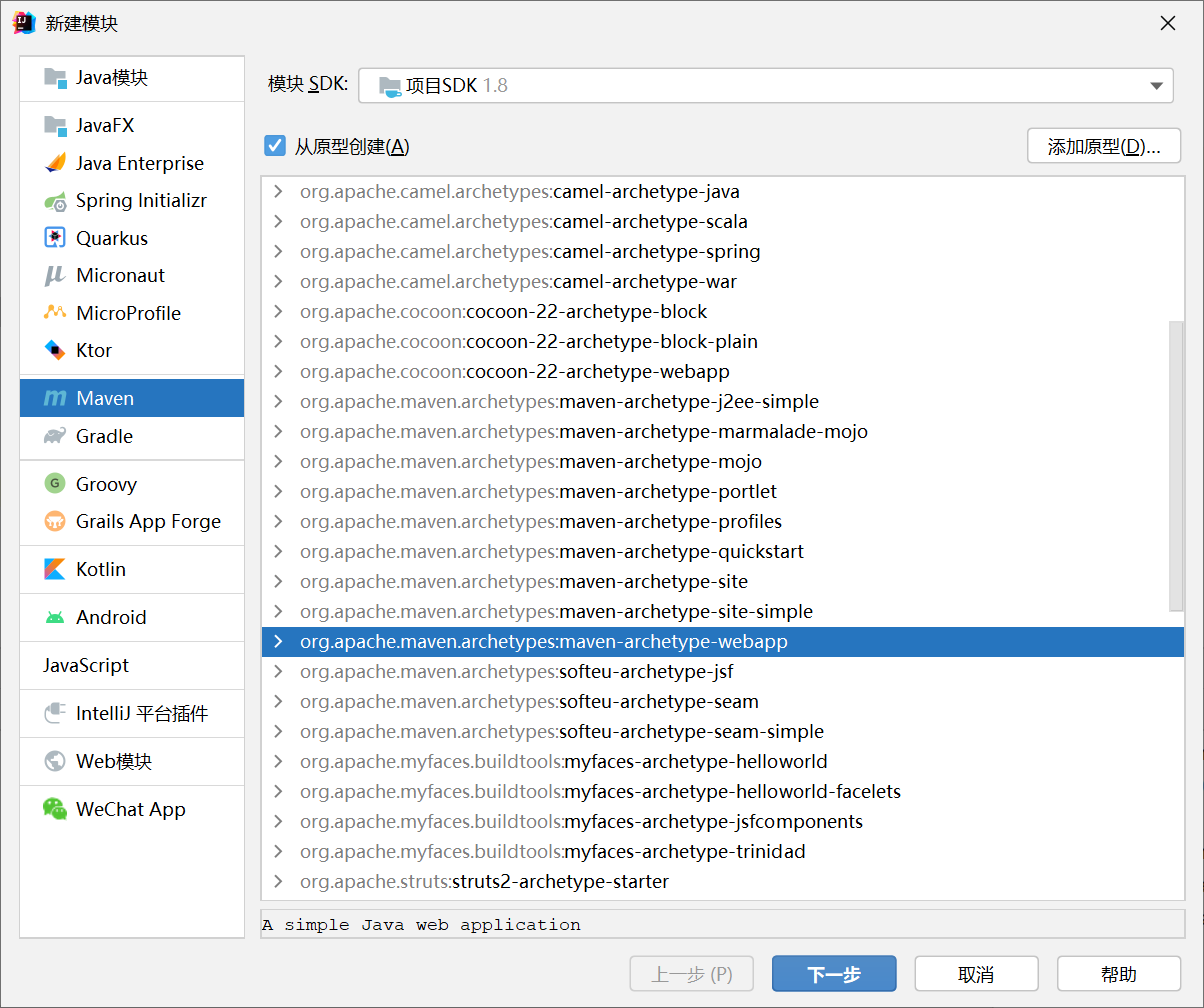The height and width of the screenshot is (1008, 1204).
Task: Expand myfaces-archetype-helloworld node
Action: coord(279,761)
